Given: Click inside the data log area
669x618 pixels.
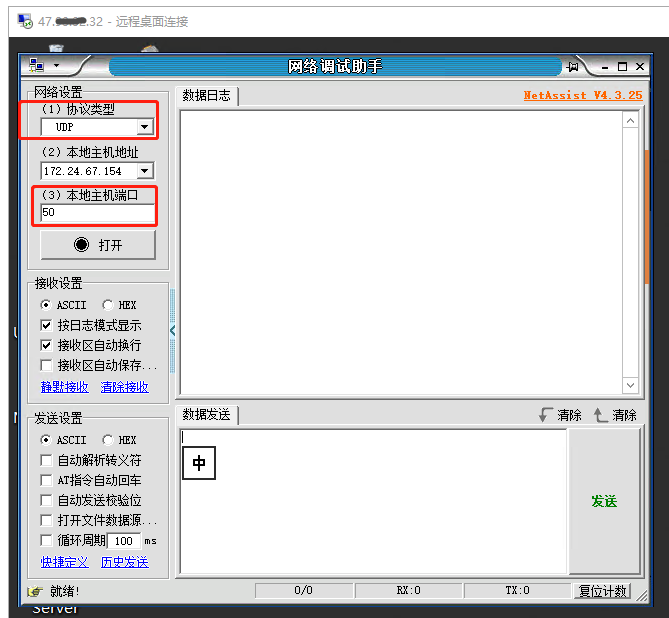Looking at the screenshot, I should (x=401, y=253).
